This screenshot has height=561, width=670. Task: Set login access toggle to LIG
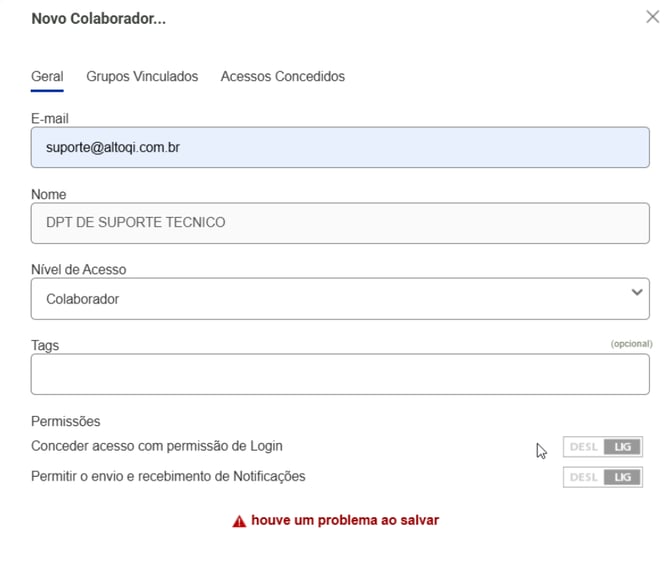pyautogui.click(x=623, y=447)
